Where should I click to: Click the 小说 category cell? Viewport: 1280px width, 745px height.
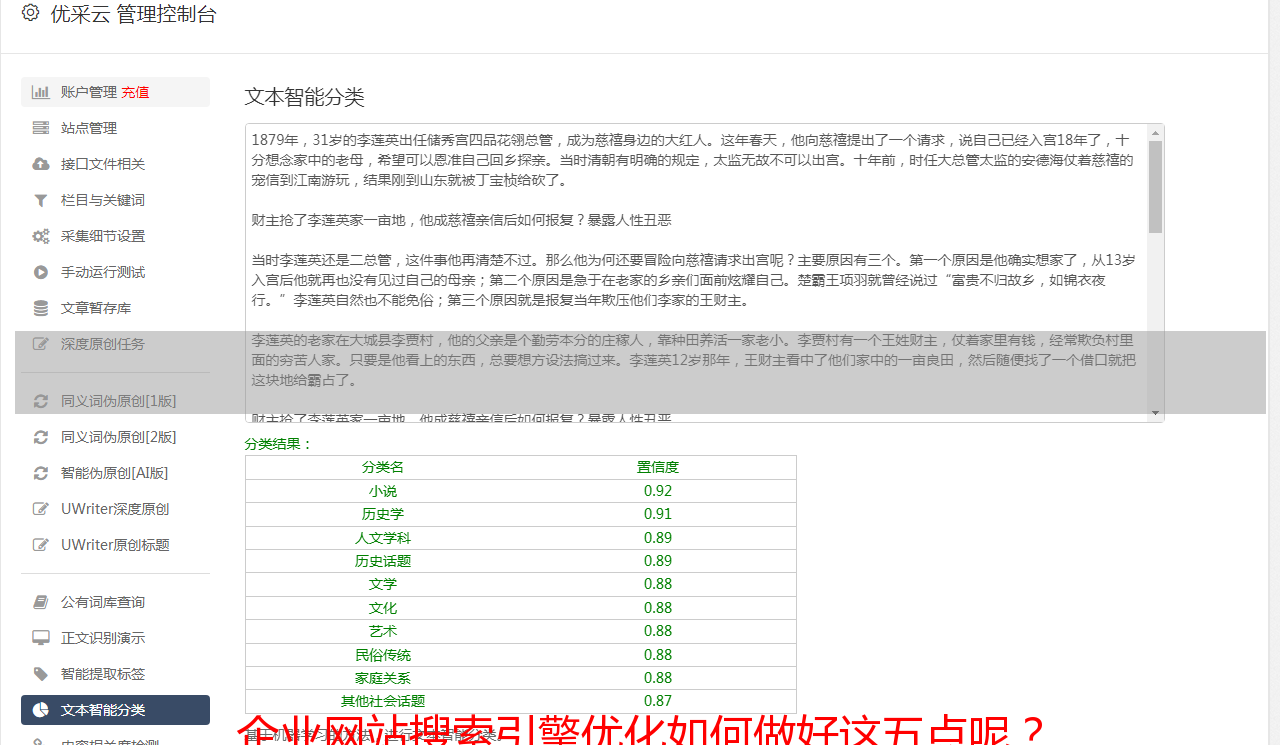point(383,491)
